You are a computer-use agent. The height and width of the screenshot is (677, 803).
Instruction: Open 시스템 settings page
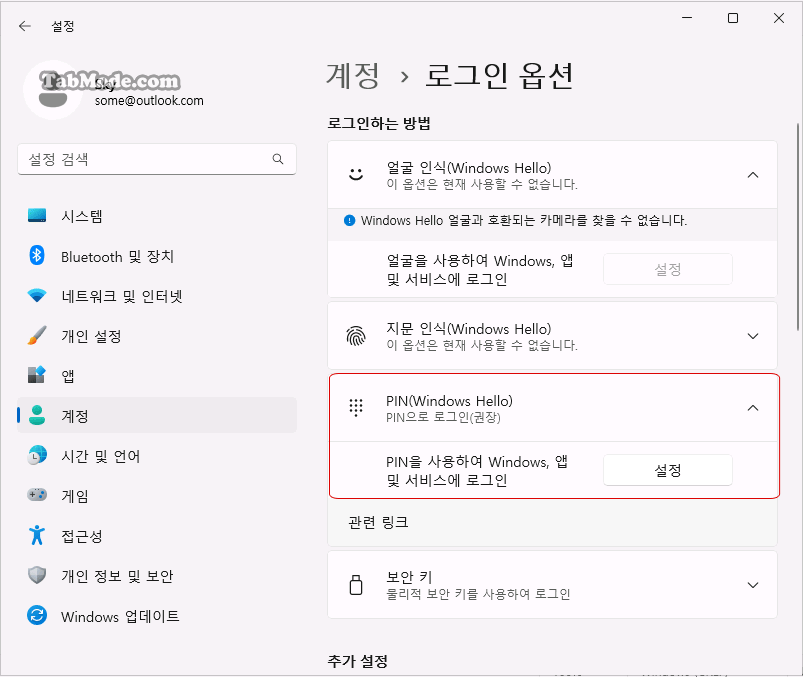click(x=157, y=216)
